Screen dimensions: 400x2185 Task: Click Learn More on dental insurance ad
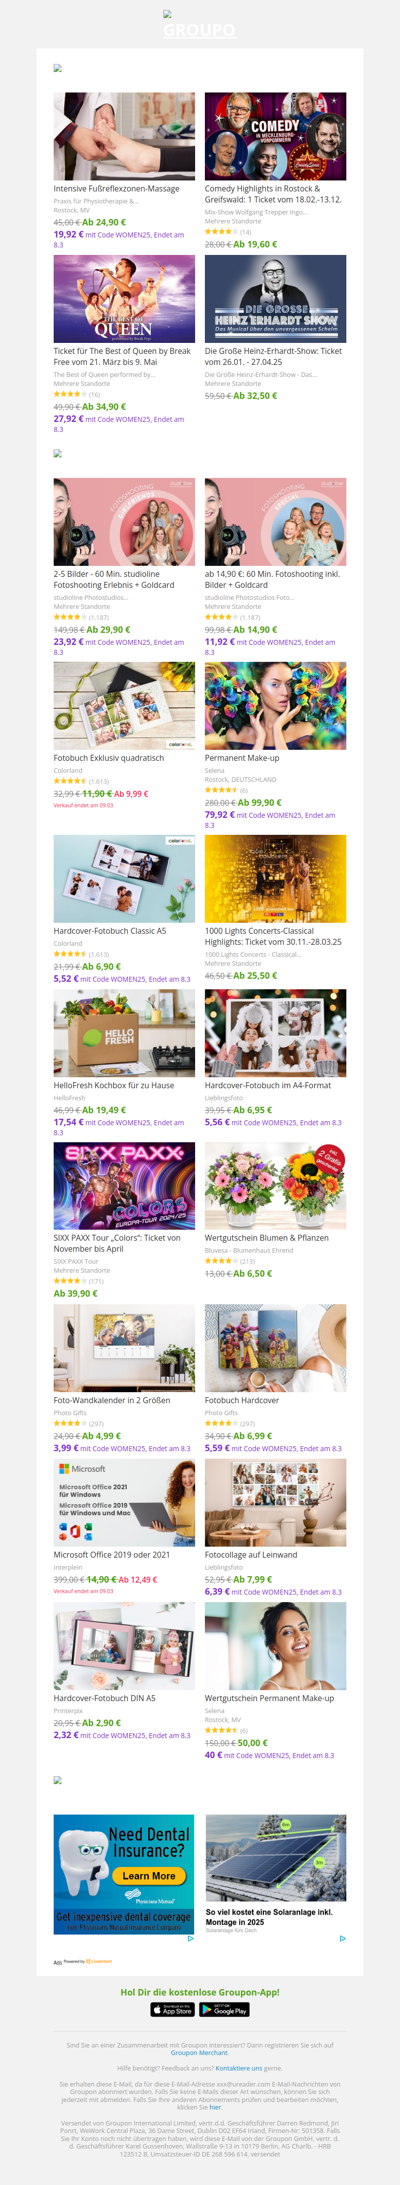pos(149,1876)
